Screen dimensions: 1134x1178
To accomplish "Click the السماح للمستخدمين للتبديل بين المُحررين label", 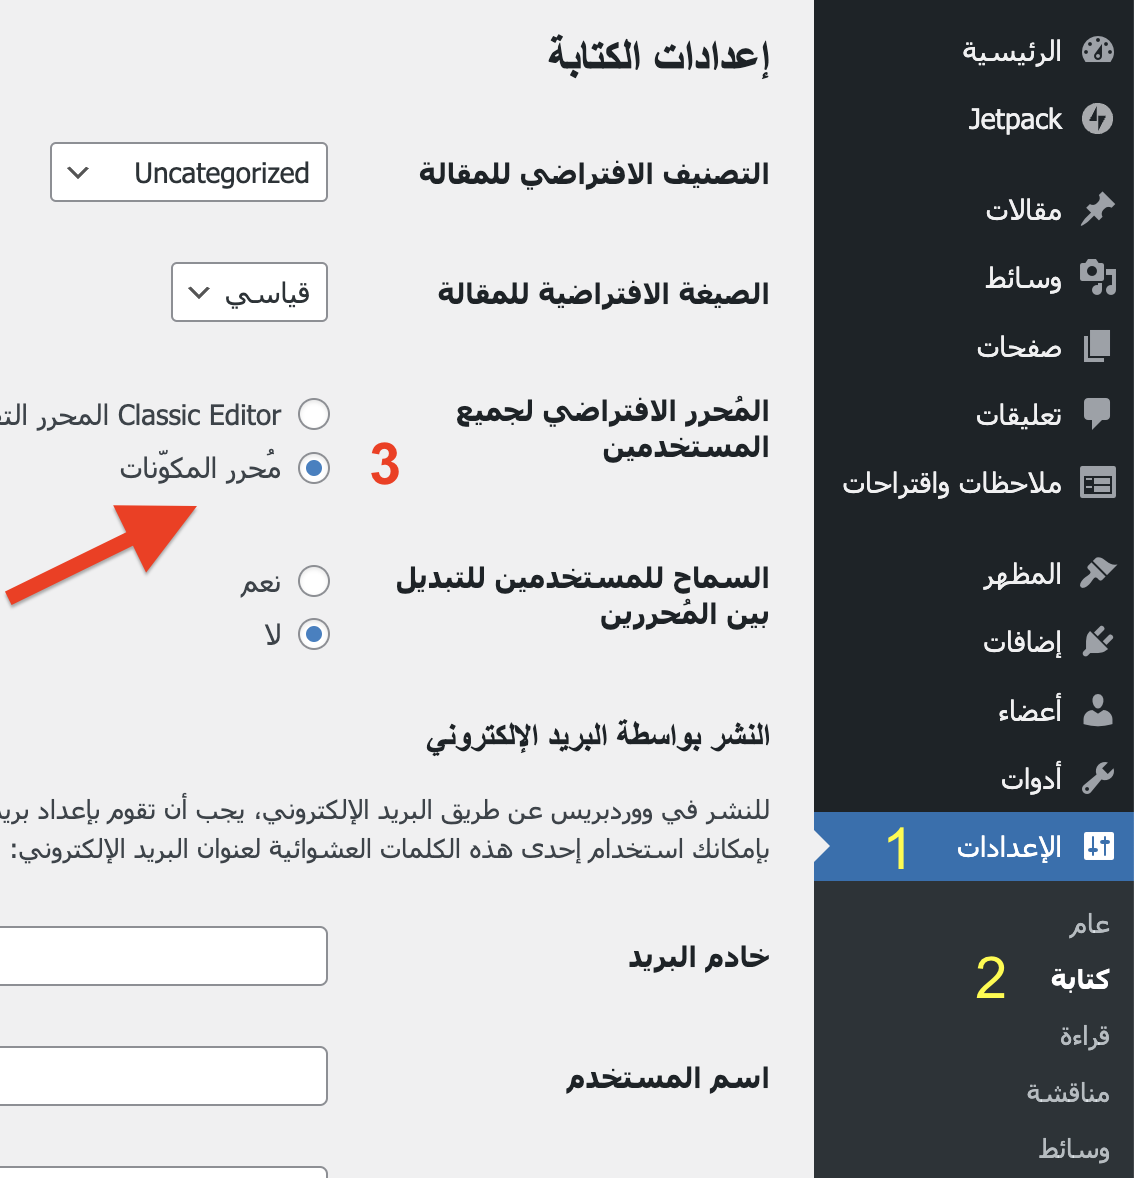I will [582, 596].
